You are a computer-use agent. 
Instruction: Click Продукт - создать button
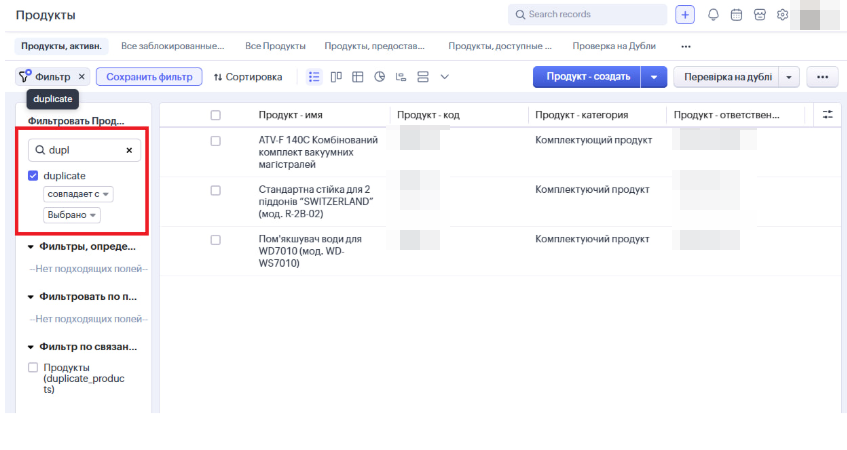pyautogui.click(x=587, y=77)
